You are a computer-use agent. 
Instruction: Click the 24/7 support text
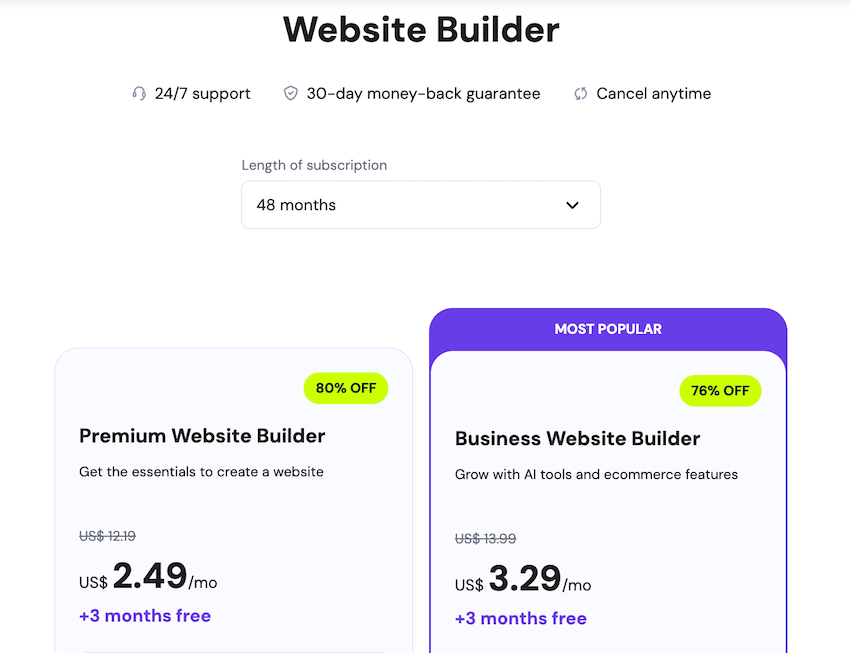pyautogui.click(x=202, y=94)
